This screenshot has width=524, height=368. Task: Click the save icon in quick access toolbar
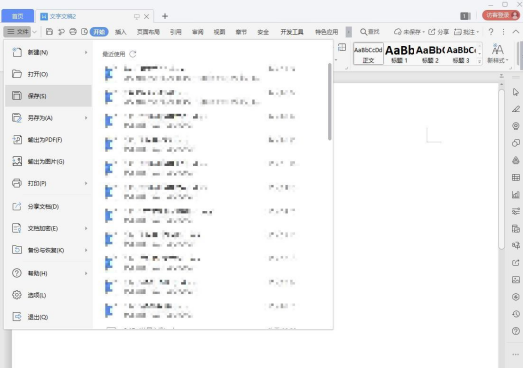[x=49, y=32]
